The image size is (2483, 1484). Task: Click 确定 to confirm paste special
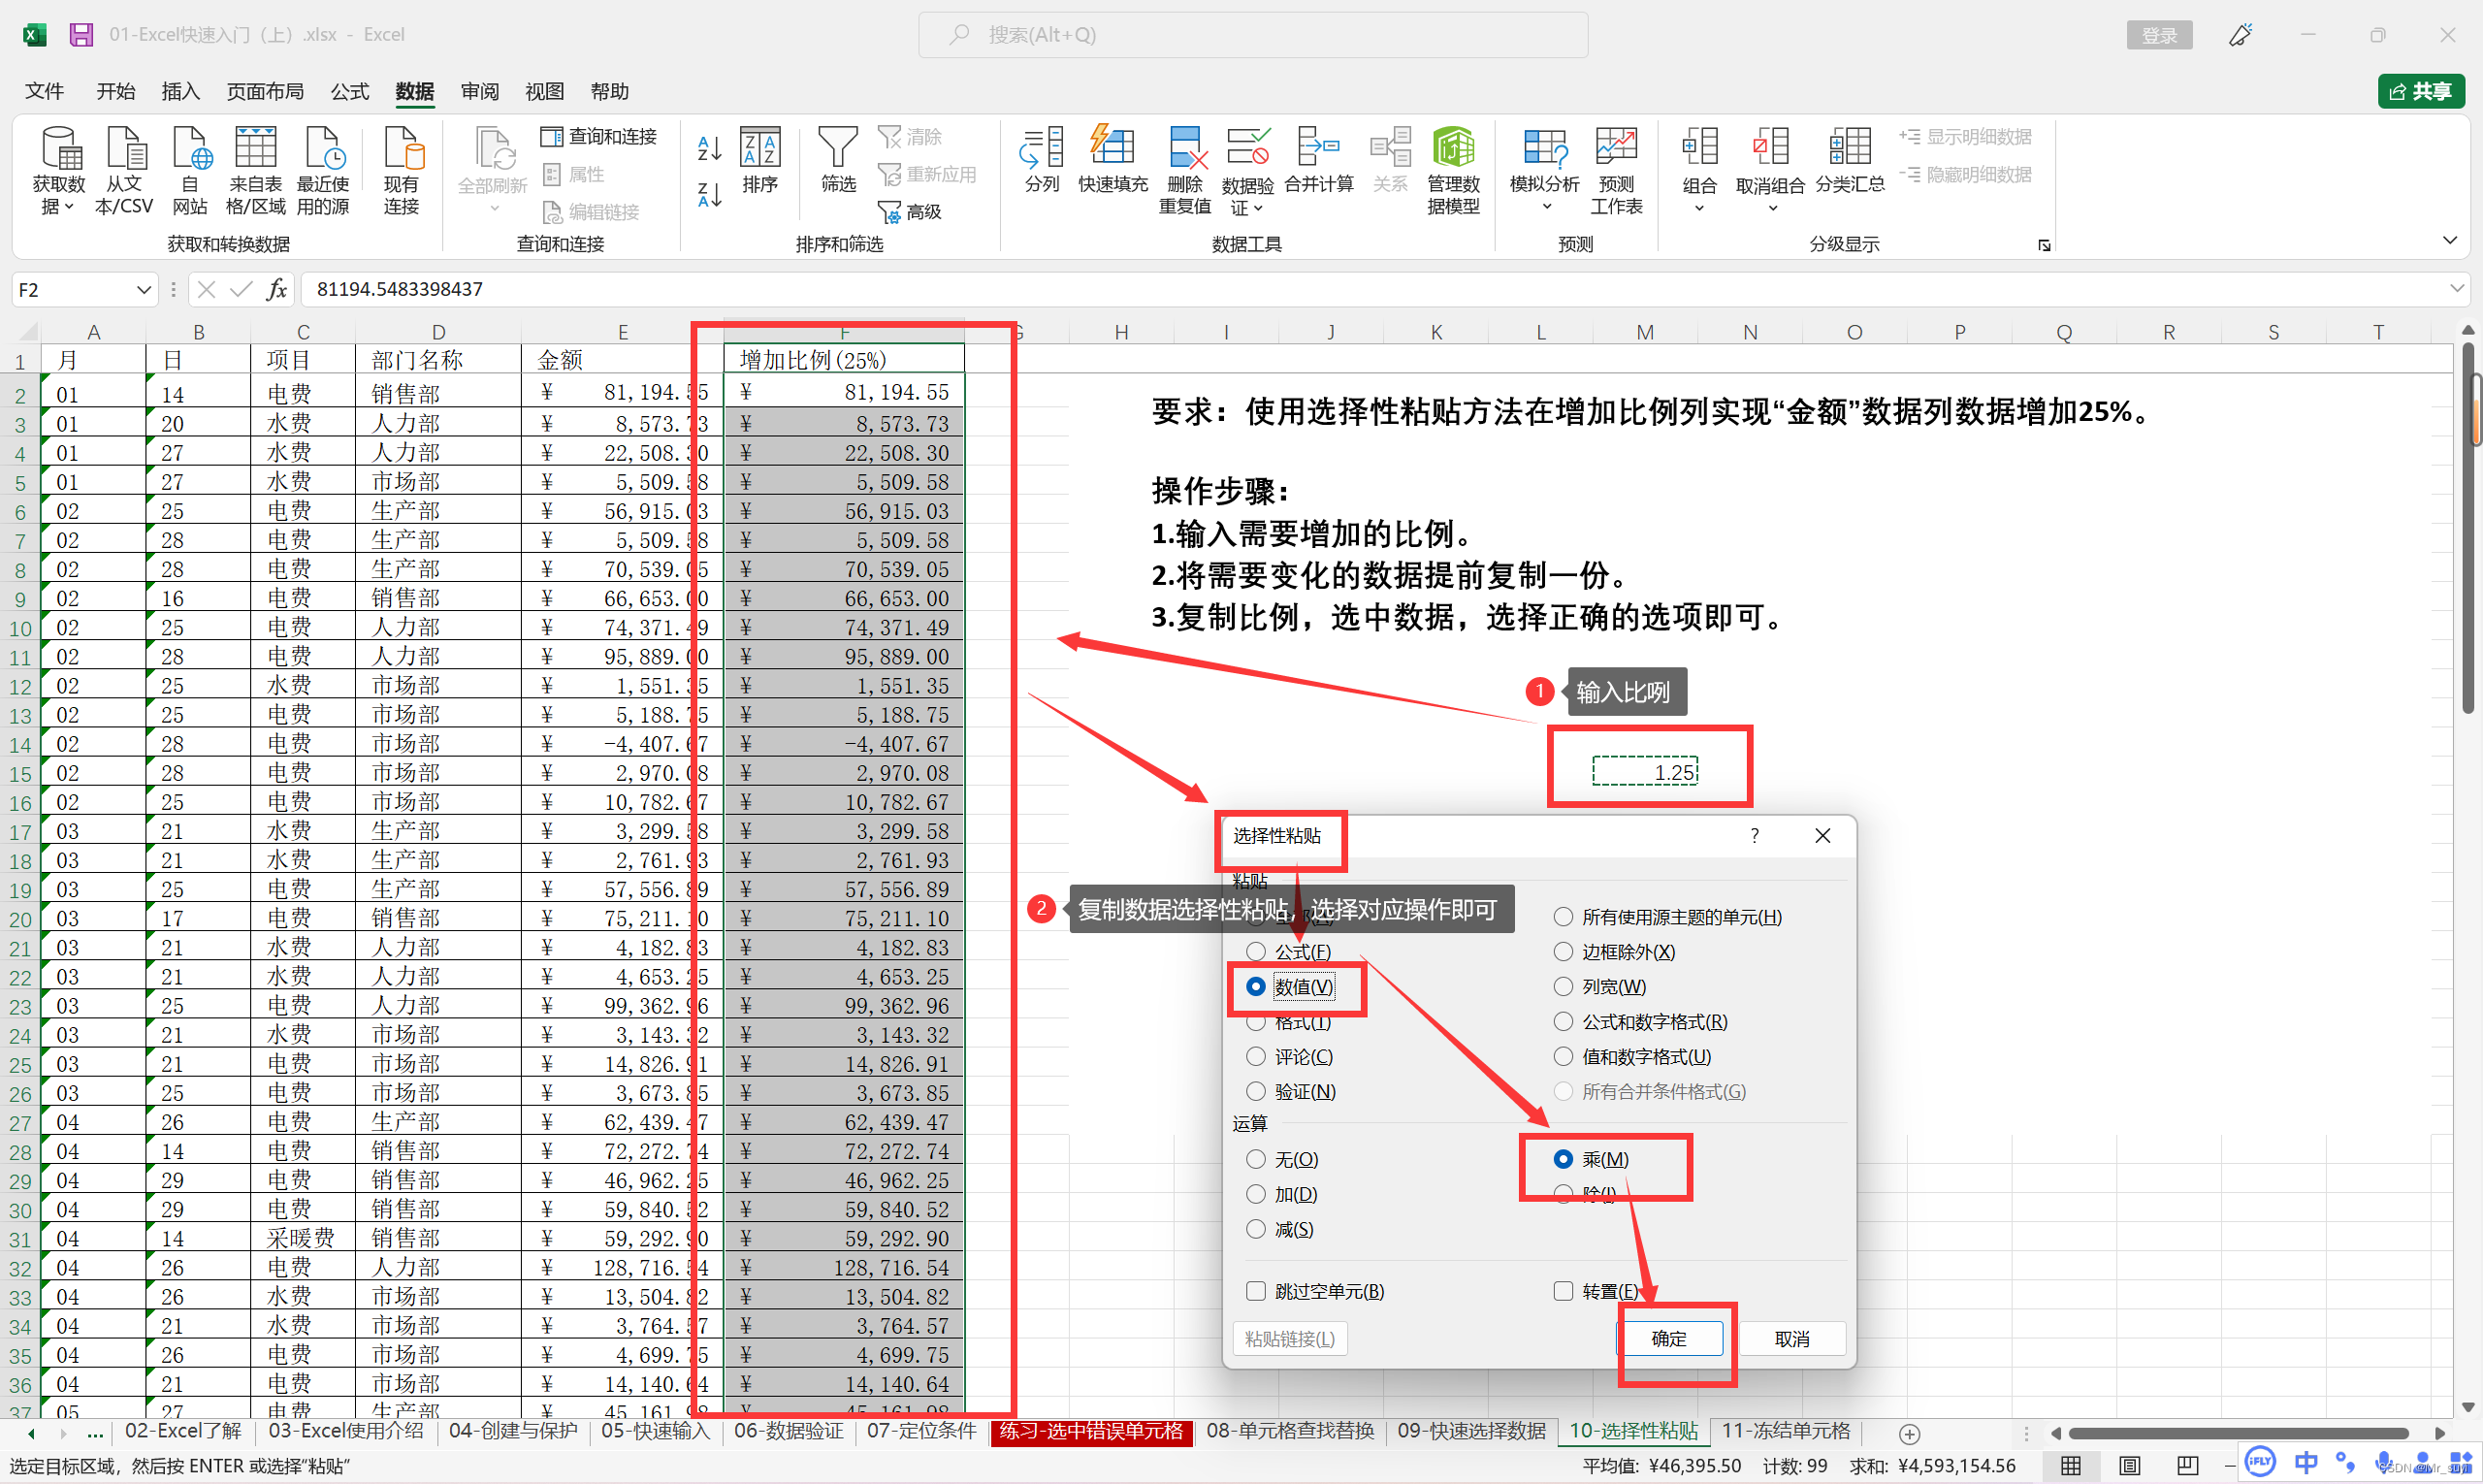tap(1669, 1338)
